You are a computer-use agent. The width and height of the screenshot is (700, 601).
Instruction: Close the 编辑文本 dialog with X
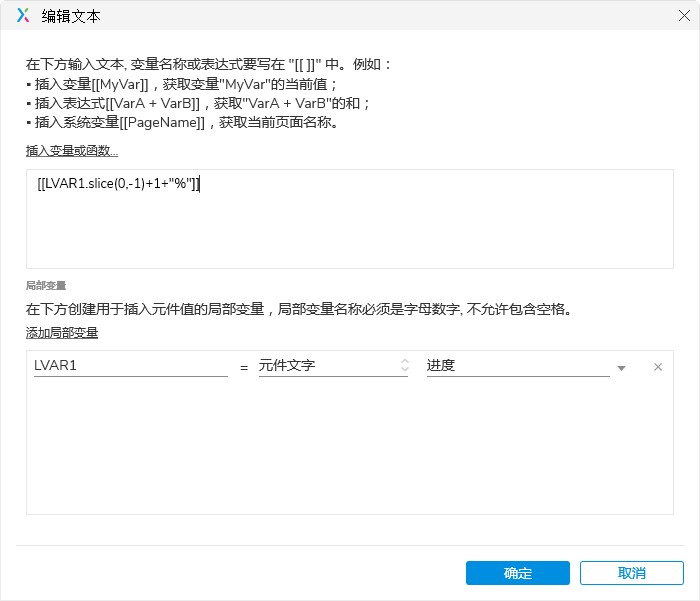(684, 16)
